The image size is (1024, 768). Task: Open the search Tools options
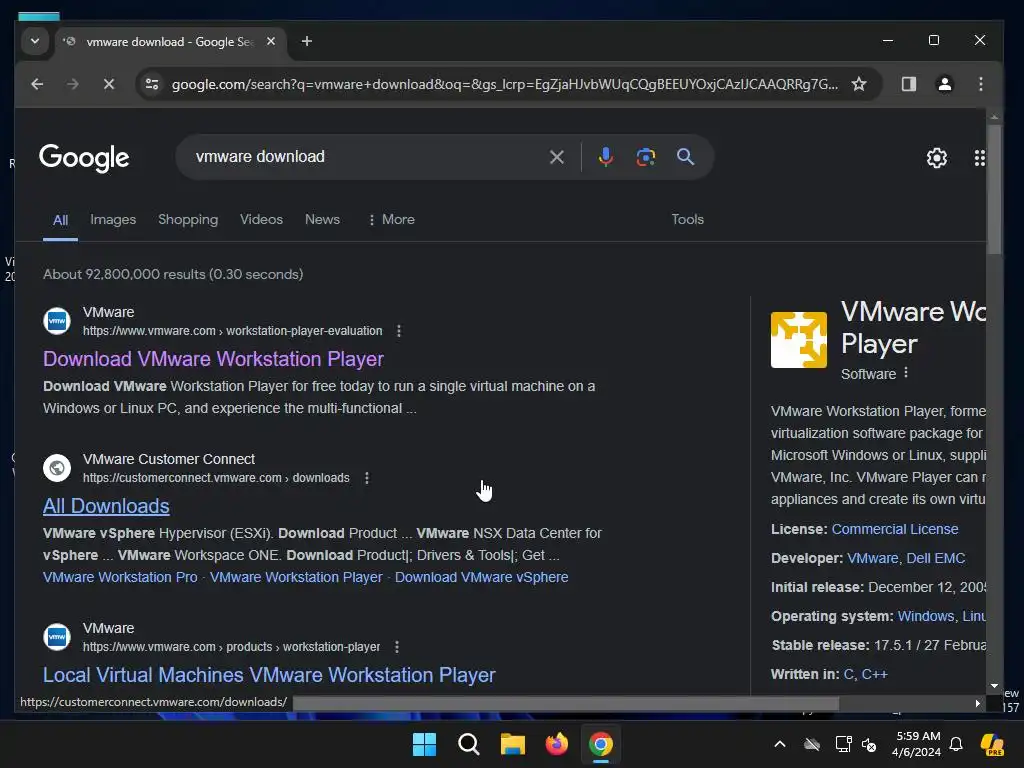(x=688, y=219)
